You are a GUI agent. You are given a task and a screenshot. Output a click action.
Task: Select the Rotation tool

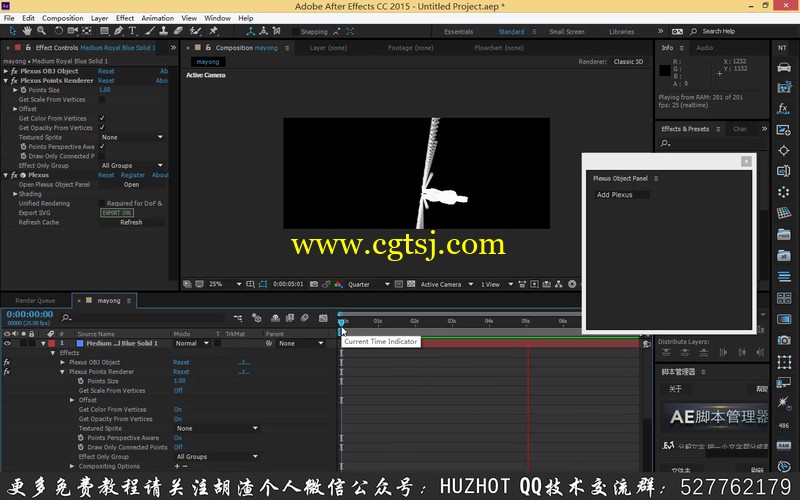pos(59,31)
